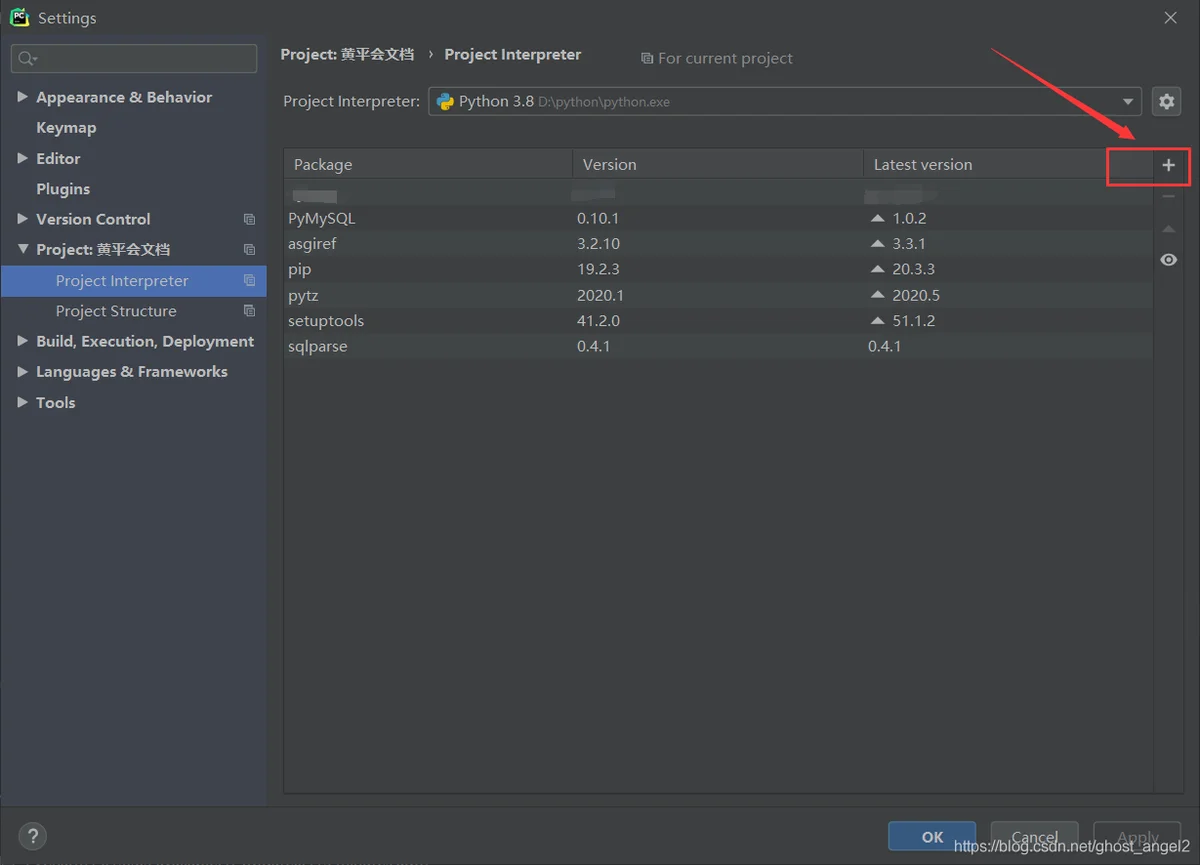Open Plugins in the settings sidebar

[63, 189]
